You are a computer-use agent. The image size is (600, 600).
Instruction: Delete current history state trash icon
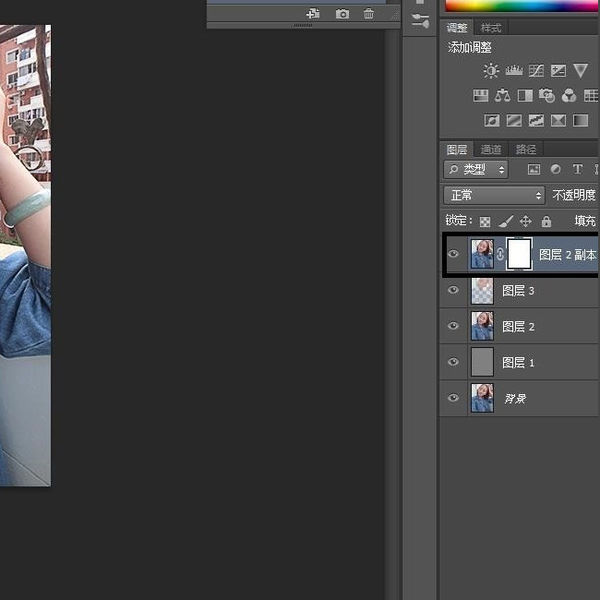tap(368, 14)
